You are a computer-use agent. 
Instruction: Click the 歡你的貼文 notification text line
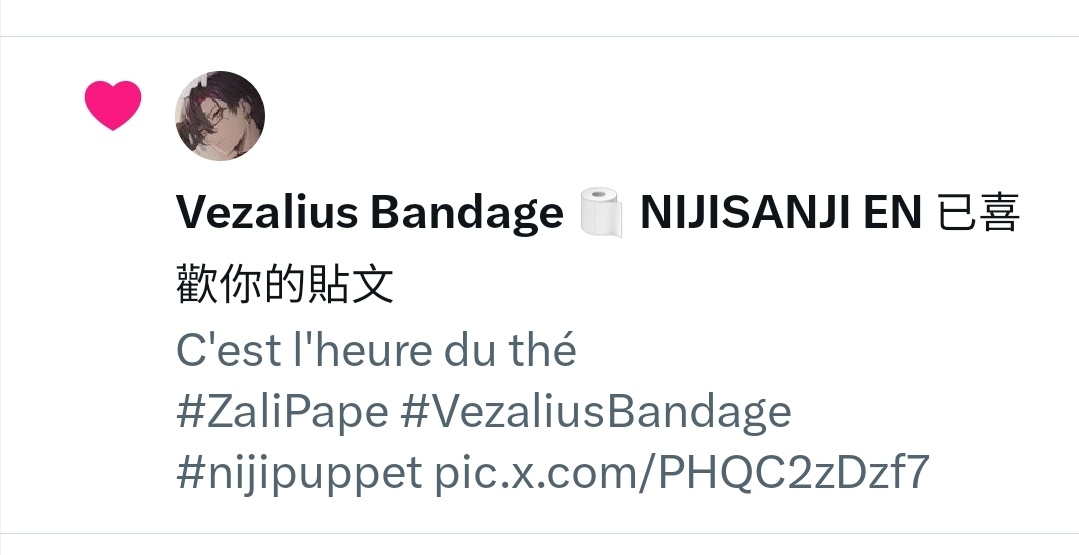[285, 284]
